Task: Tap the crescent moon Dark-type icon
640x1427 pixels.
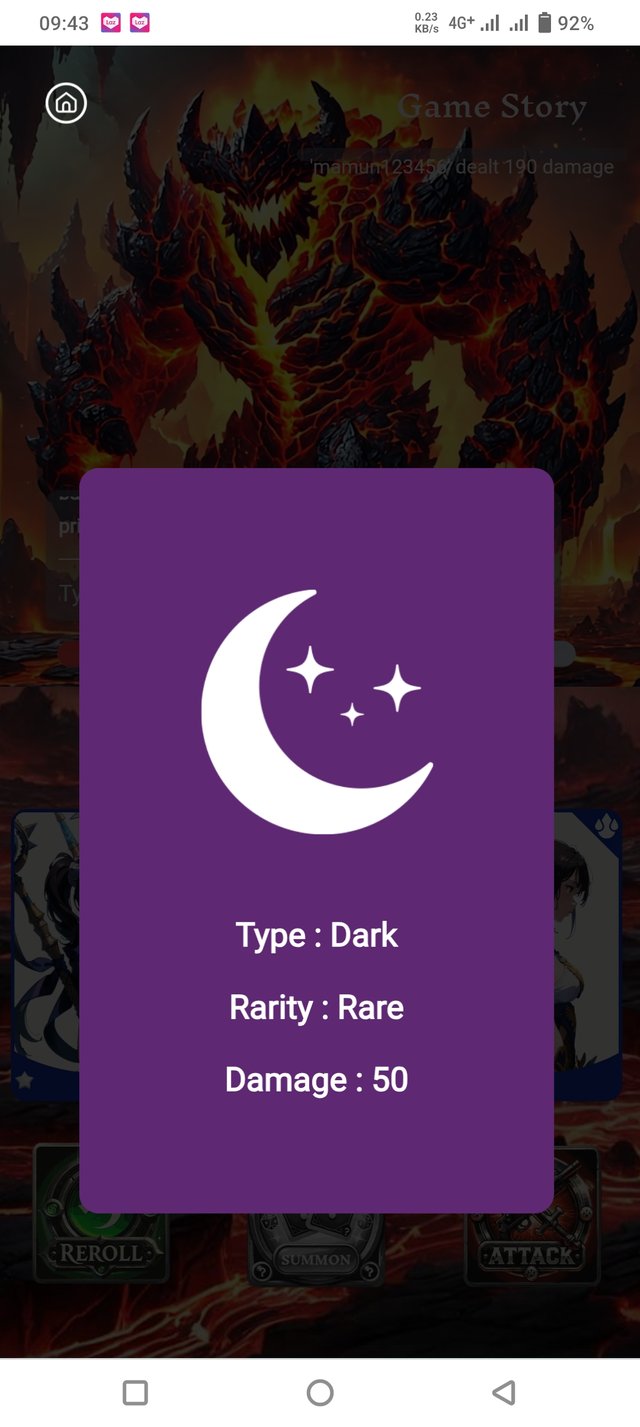Action: tap(317, 711)
